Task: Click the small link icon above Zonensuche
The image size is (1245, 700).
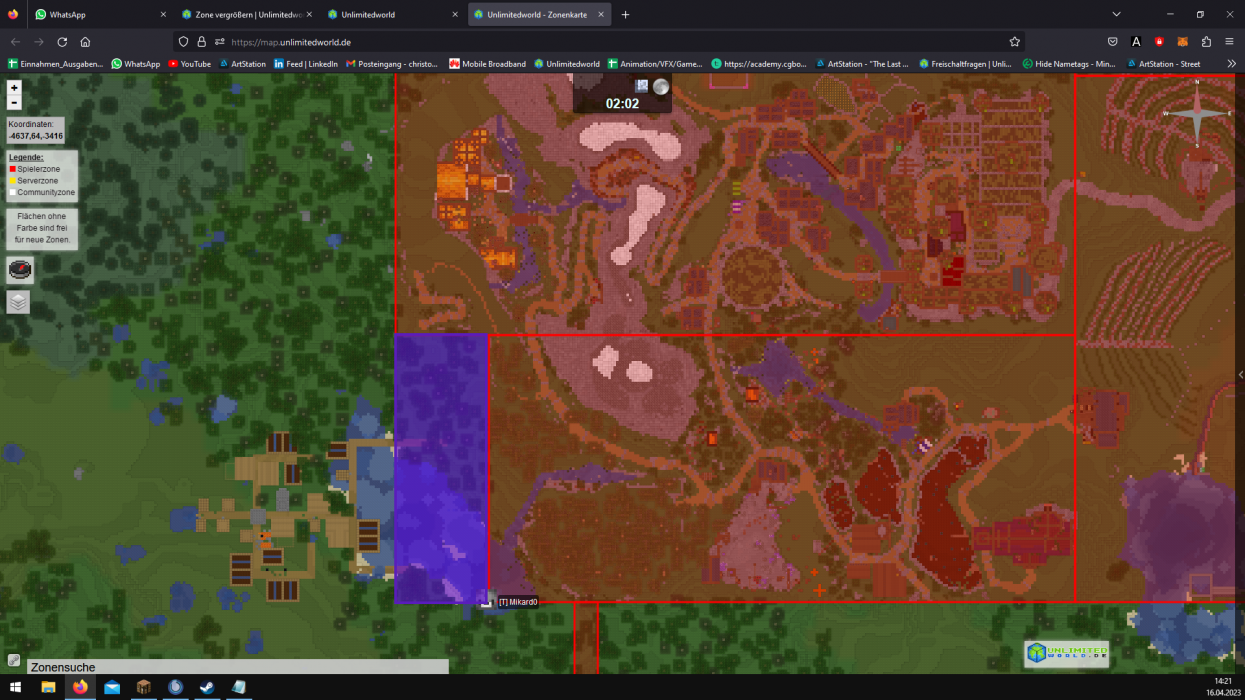Action: click(x=13, y=660)
